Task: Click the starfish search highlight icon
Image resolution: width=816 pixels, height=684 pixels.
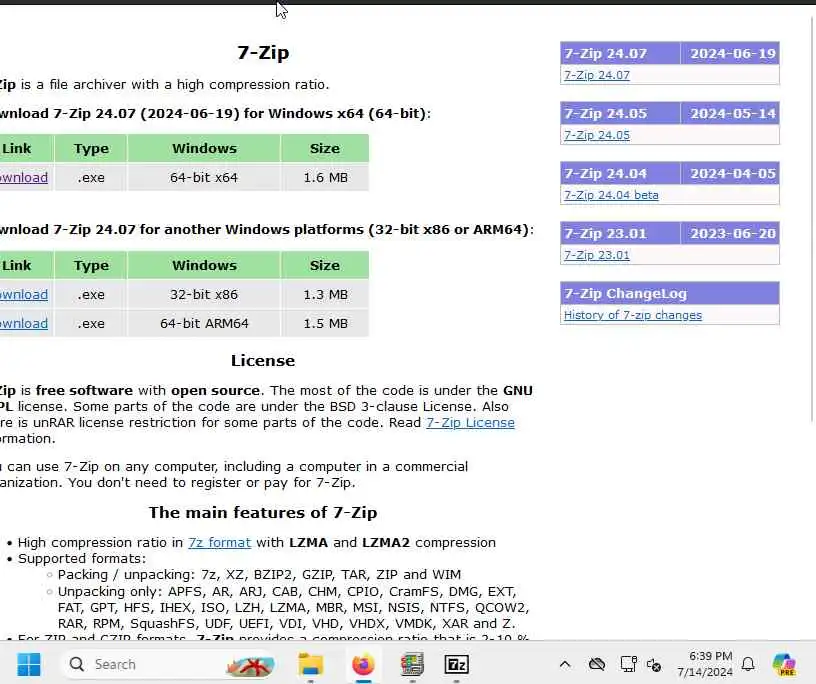Action: point(251,665)
